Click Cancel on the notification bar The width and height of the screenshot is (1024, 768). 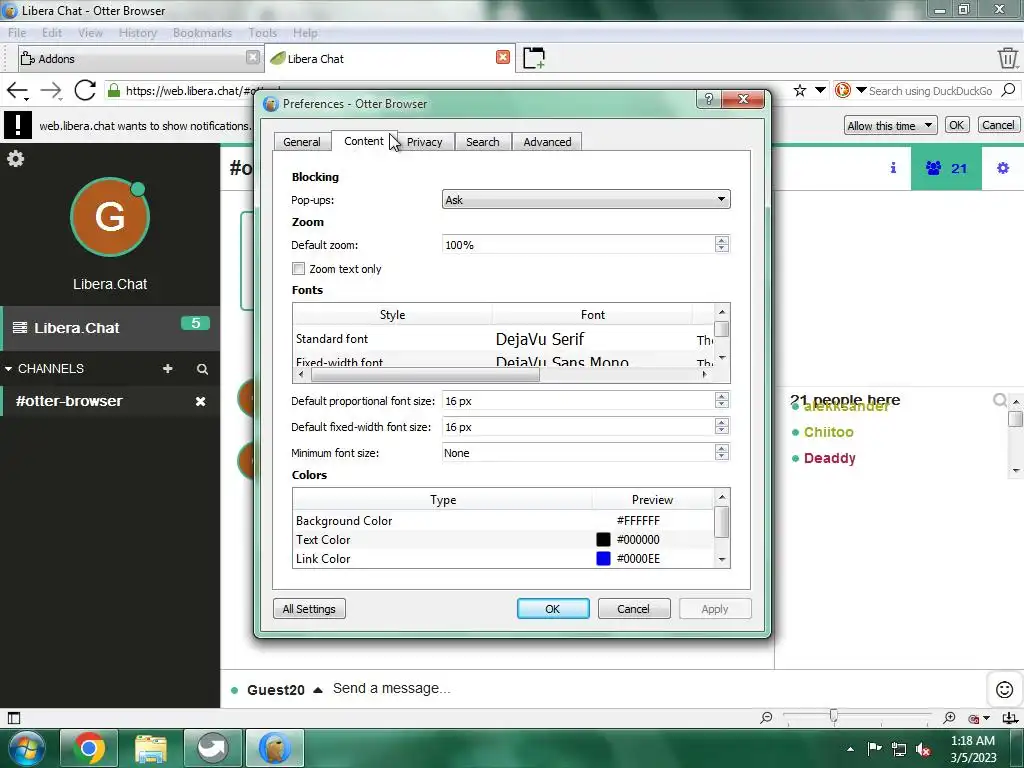(998, 125)
